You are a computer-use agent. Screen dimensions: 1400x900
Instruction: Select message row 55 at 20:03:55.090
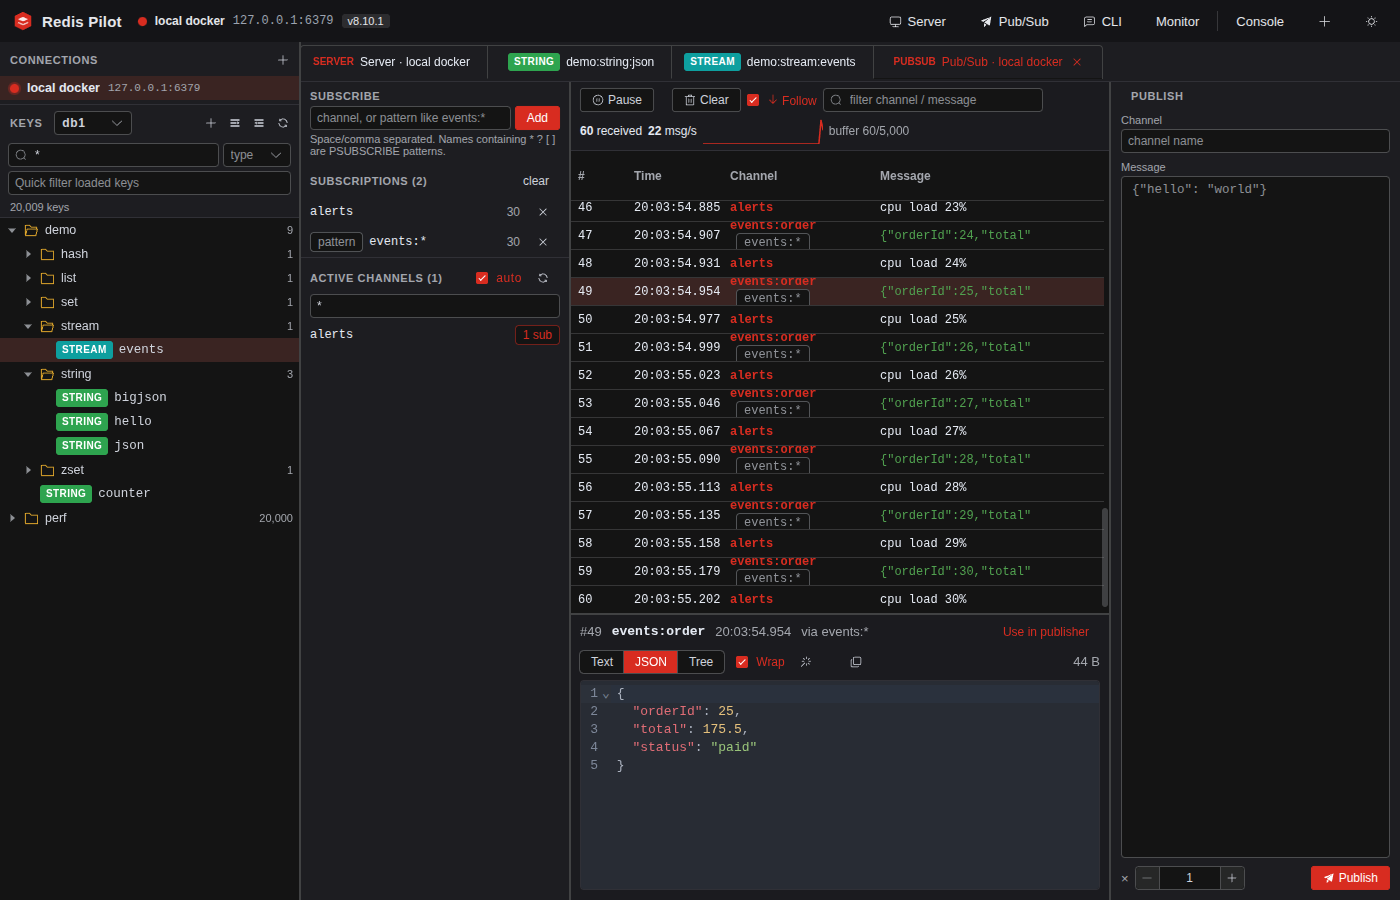(837, 460)
